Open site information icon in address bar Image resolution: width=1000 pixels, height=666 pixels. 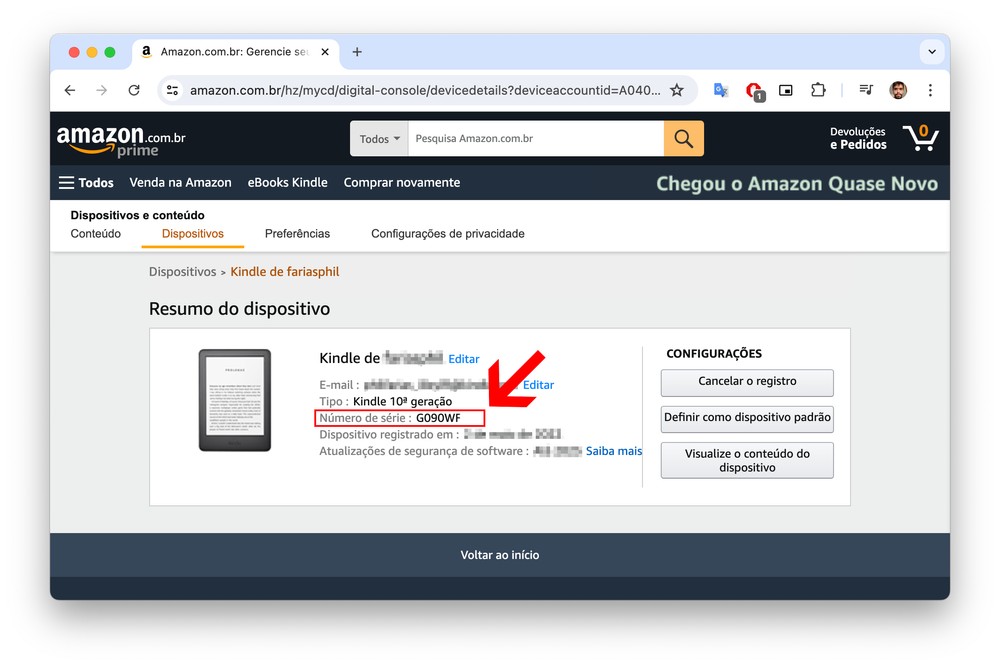tap(172, 91)
